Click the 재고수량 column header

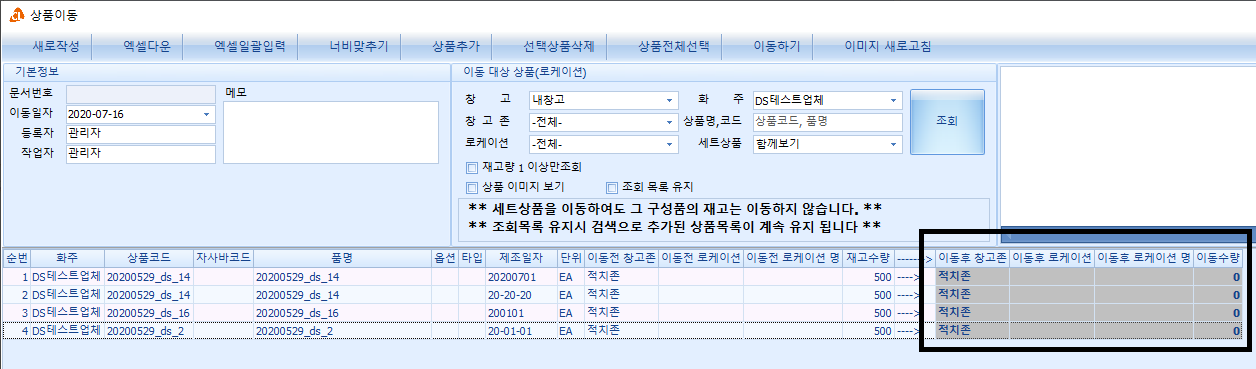pyautogui.click(x=867, y=257)
